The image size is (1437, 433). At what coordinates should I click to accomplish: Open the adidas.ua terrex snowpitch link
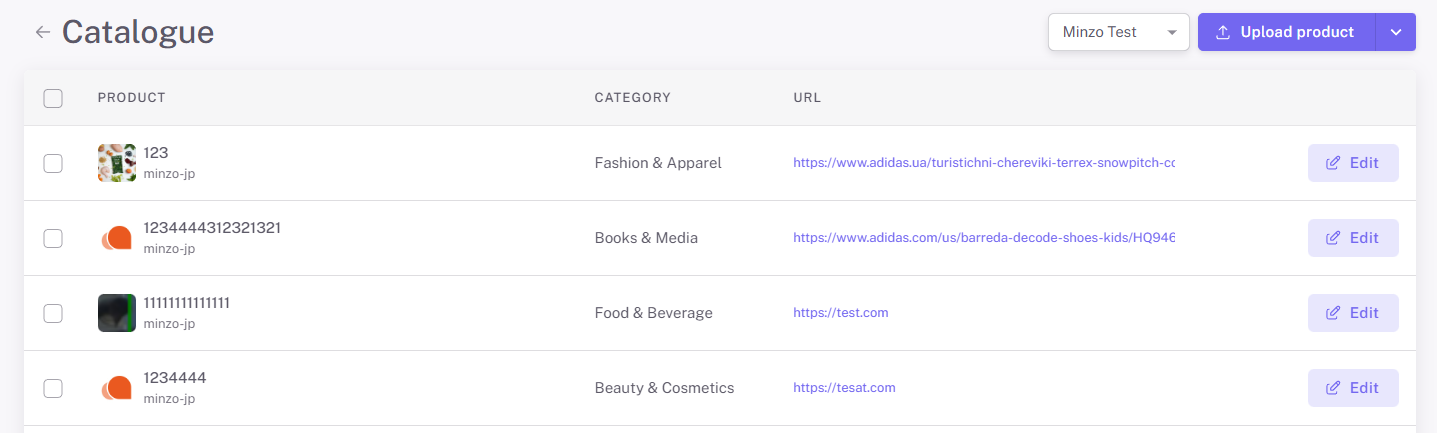(x=983, y=163)
